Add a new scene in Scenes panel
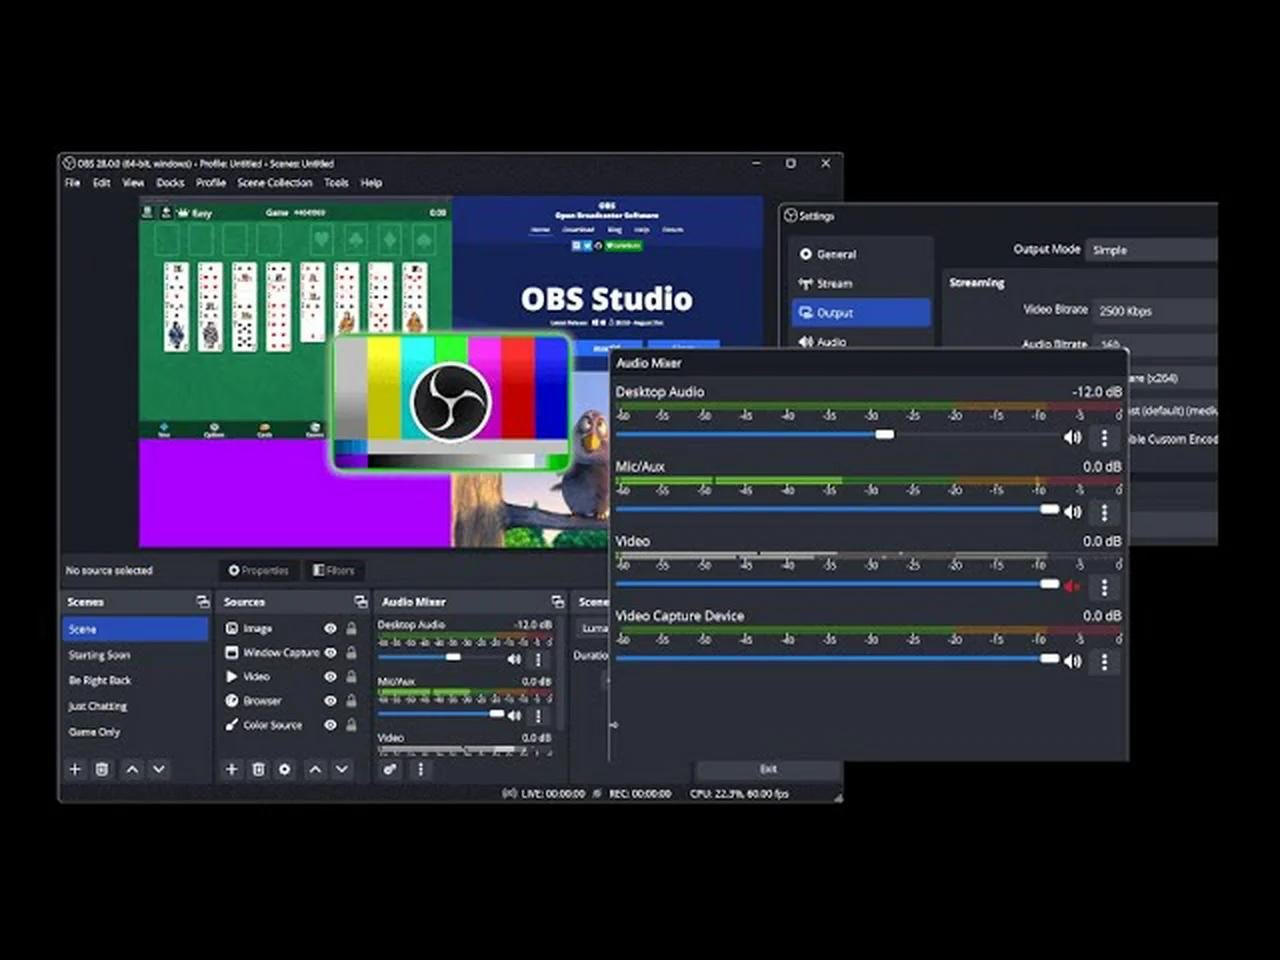 point(75,769)
